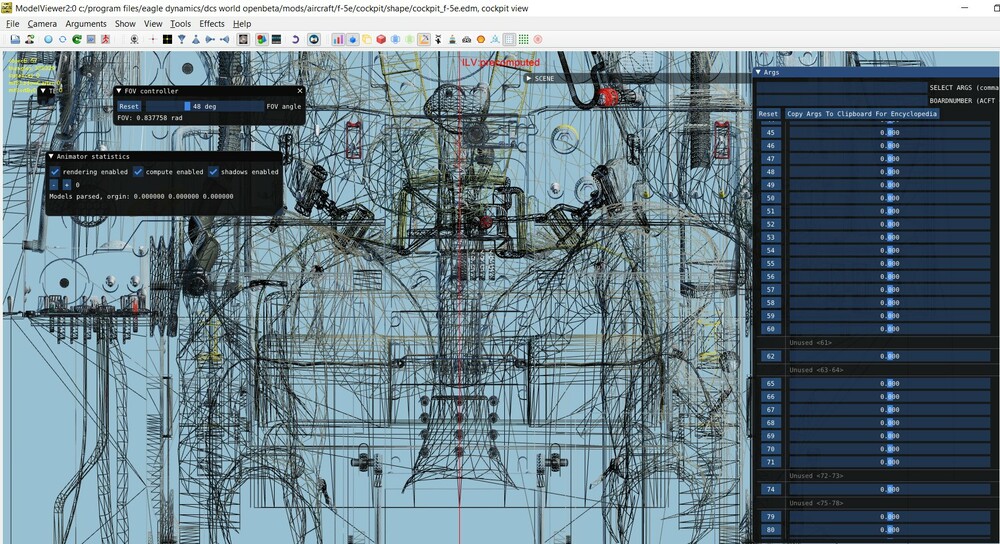
Task: Click the 'Unused <61>' text
Action: [x=811, y=342]
